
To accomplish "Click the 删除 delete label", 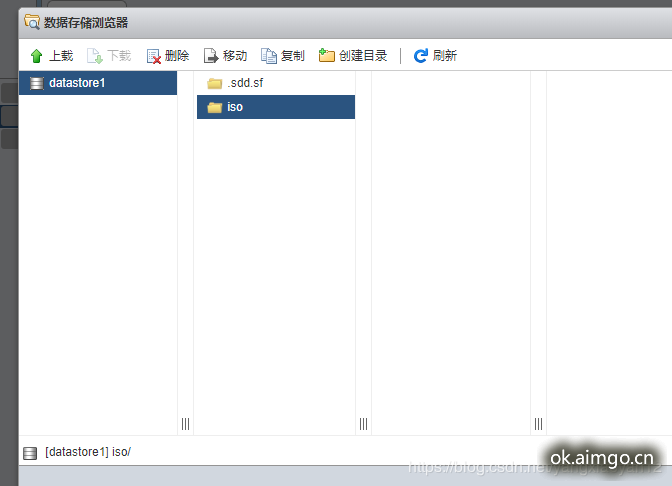I will tap(177, 56).
